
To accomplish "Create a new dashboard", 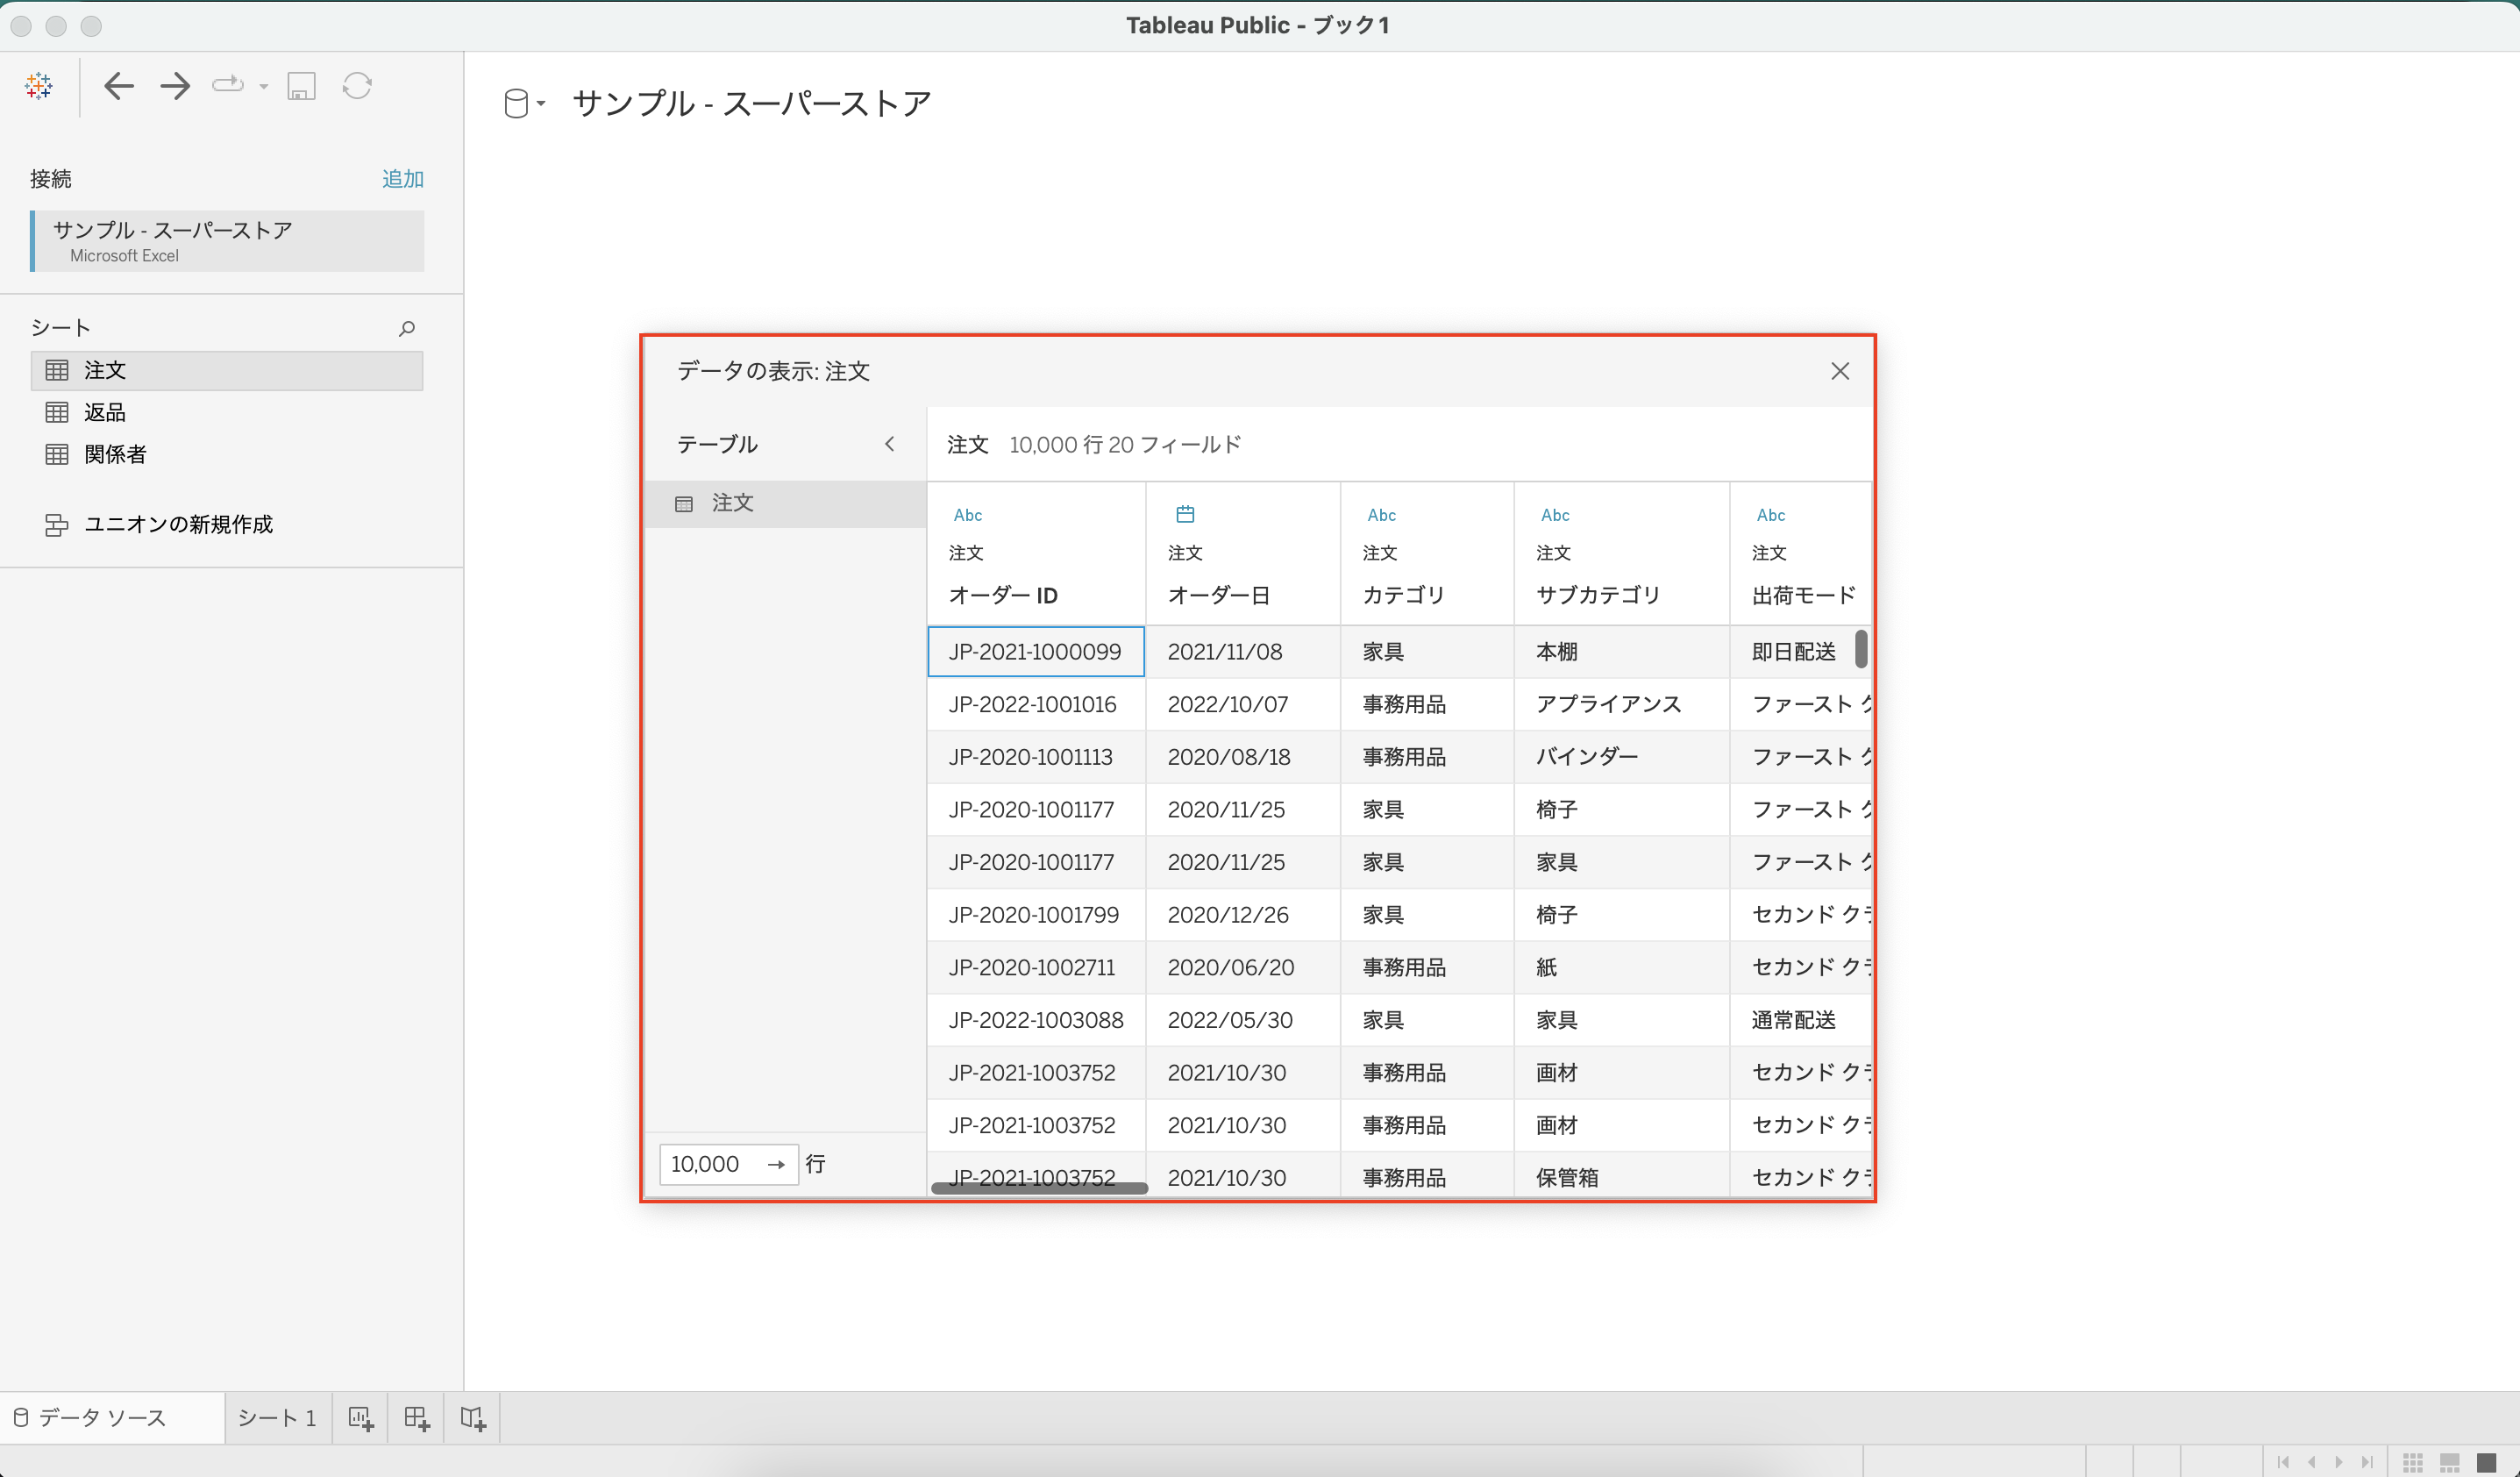I will 417,1418.
